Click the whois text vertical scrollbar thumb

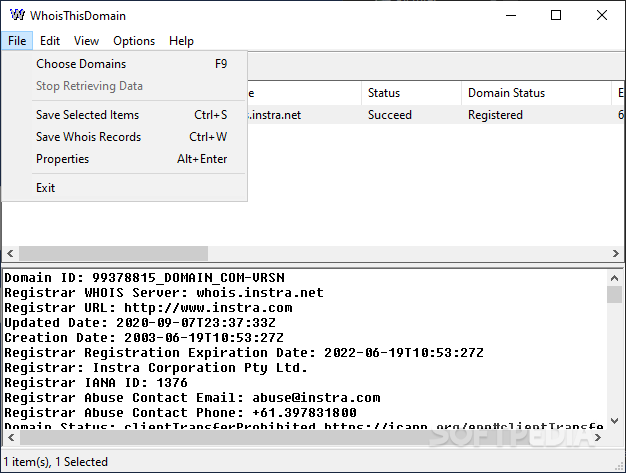coord(614,295)
